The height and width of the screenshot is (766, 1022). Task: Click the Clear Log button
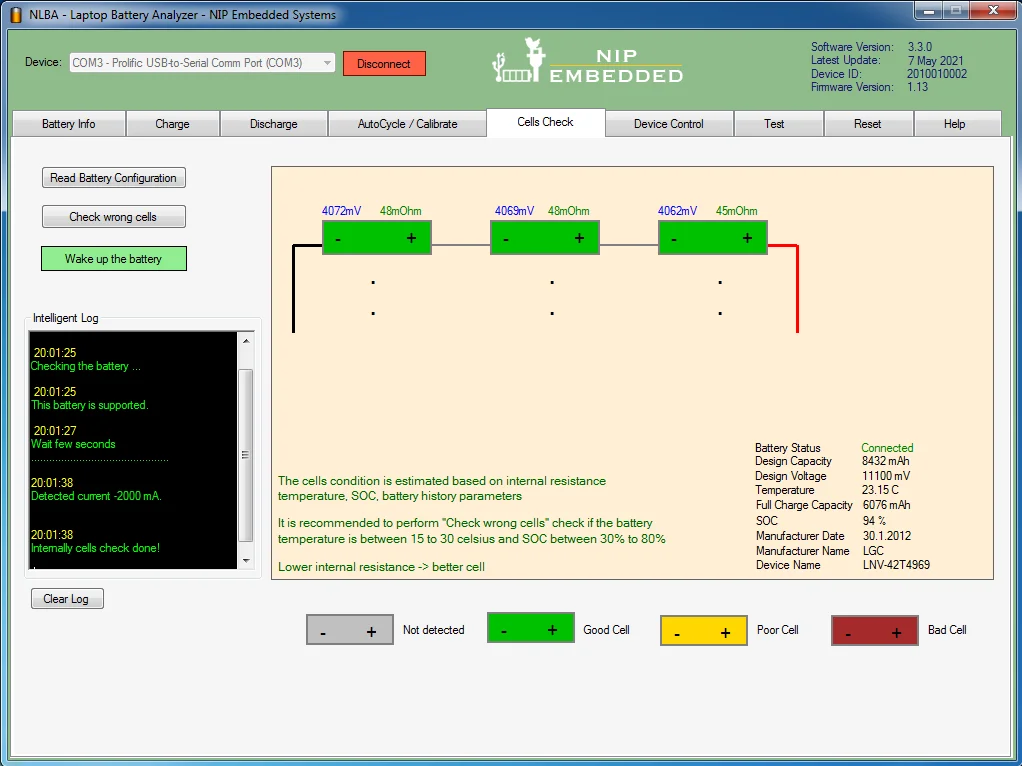tap(67, 599)
